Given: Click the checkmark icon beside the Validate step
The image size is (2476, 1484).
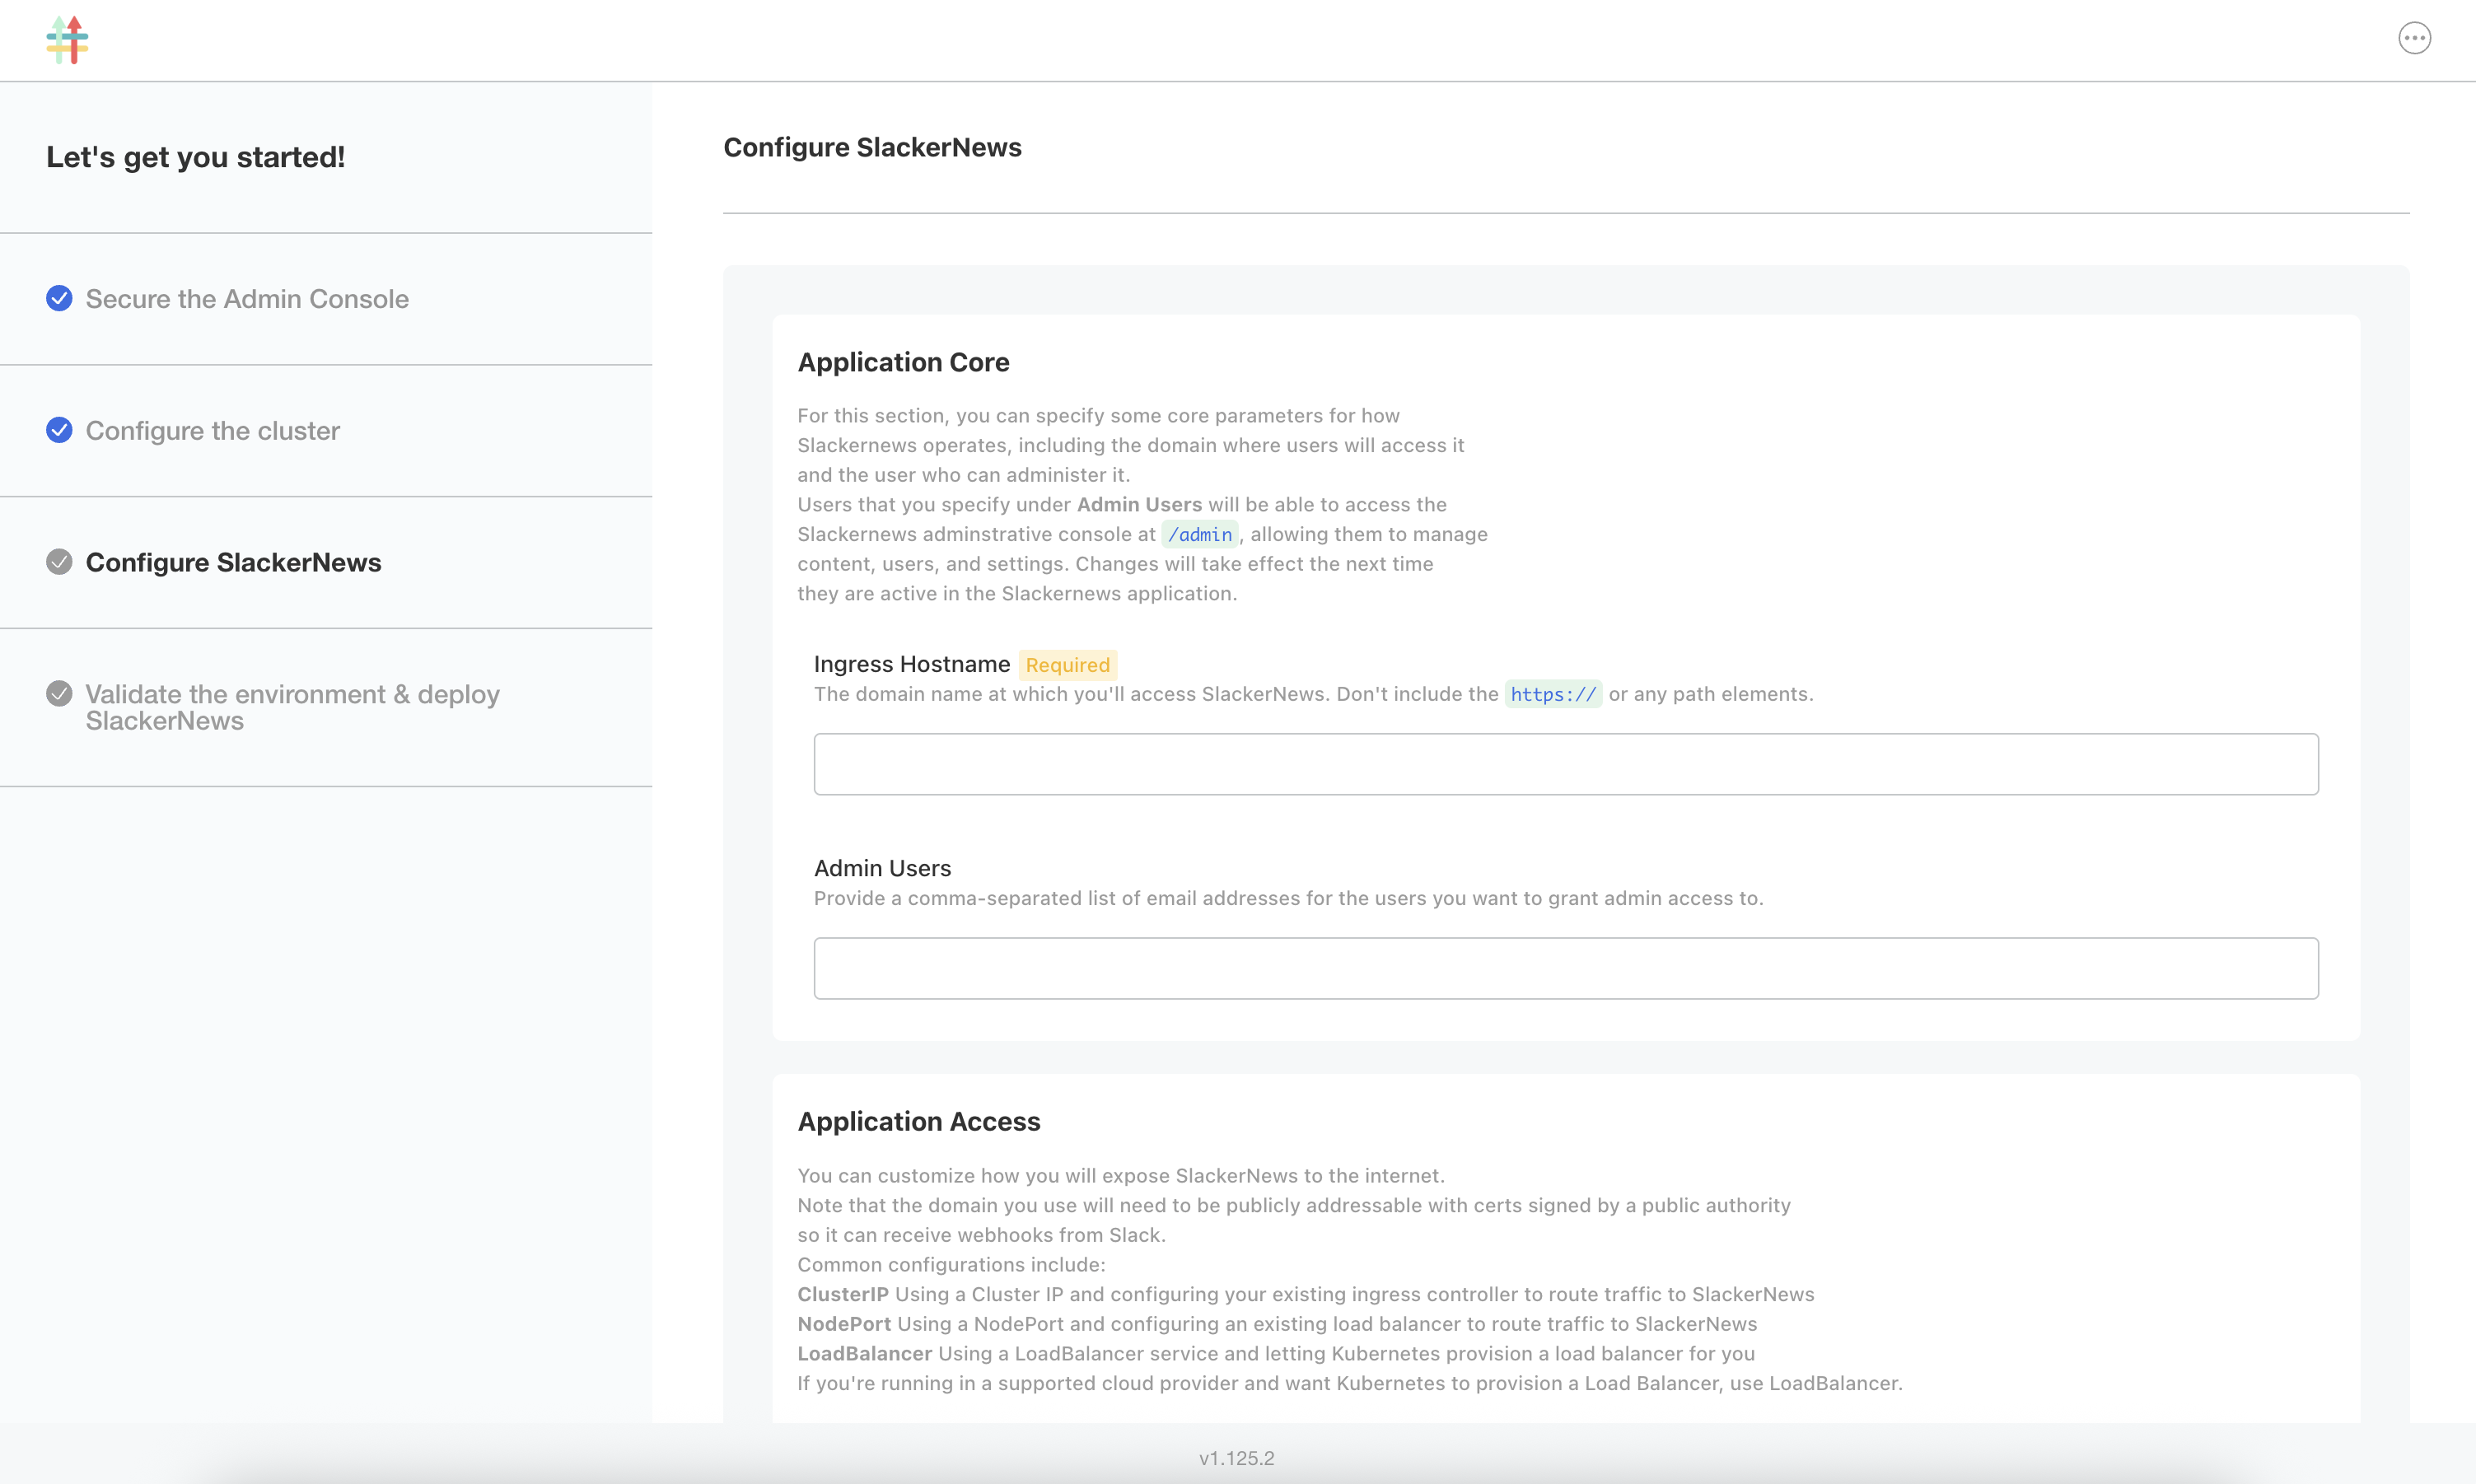Looking at the screenshot, I should click(x=59, y=693).
